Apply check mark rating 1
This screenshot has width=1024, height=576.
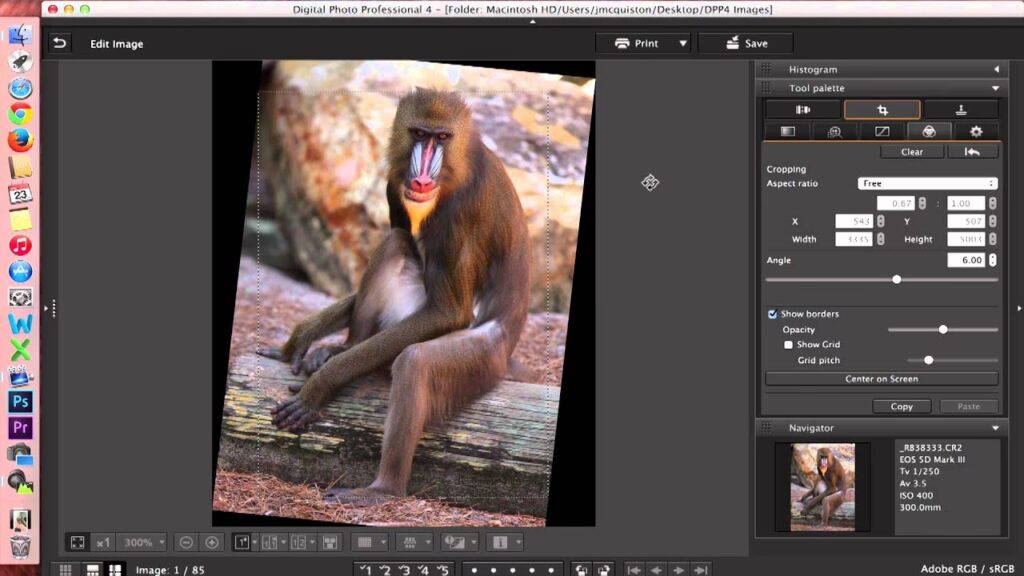367,569
